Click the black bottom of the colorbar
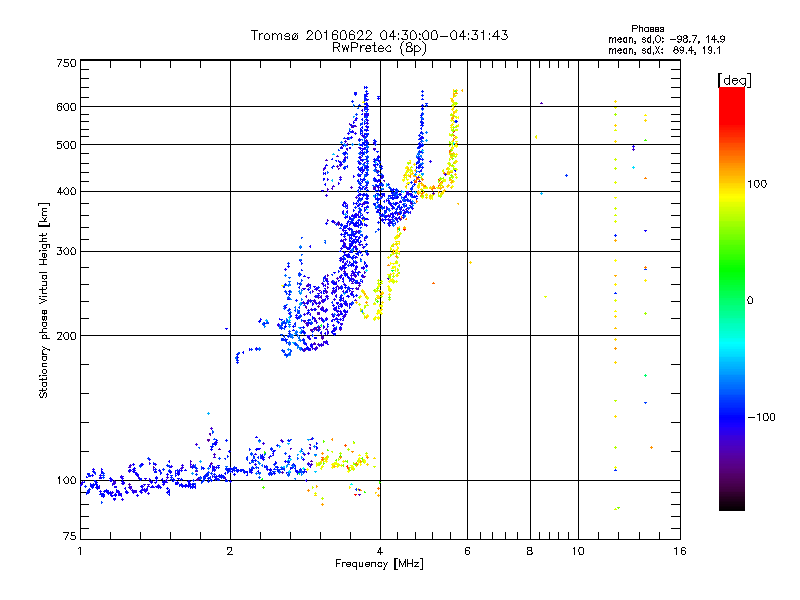Viewport: 800px width, 600px height. (732, 503)
